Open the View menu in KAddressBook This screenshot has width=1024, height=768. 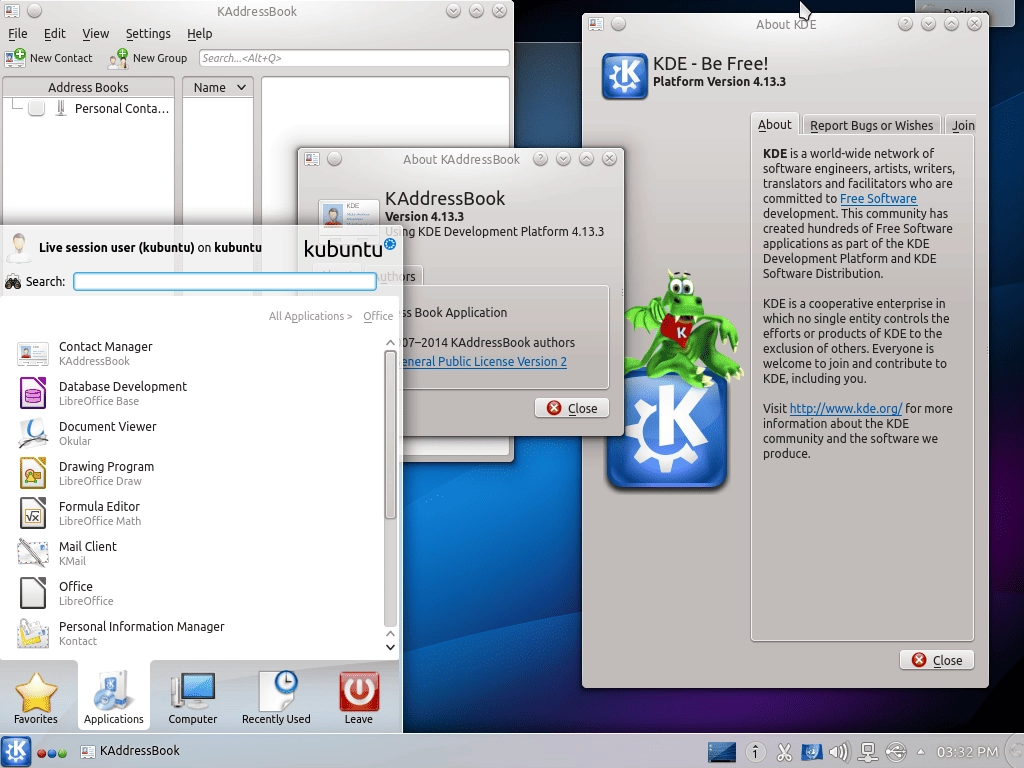[95, 33]
